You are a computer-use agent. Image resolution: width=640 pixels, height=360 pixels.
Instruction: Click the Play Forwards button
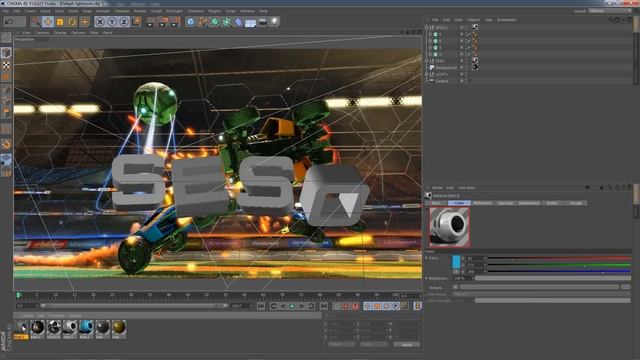tap(292, 306)
